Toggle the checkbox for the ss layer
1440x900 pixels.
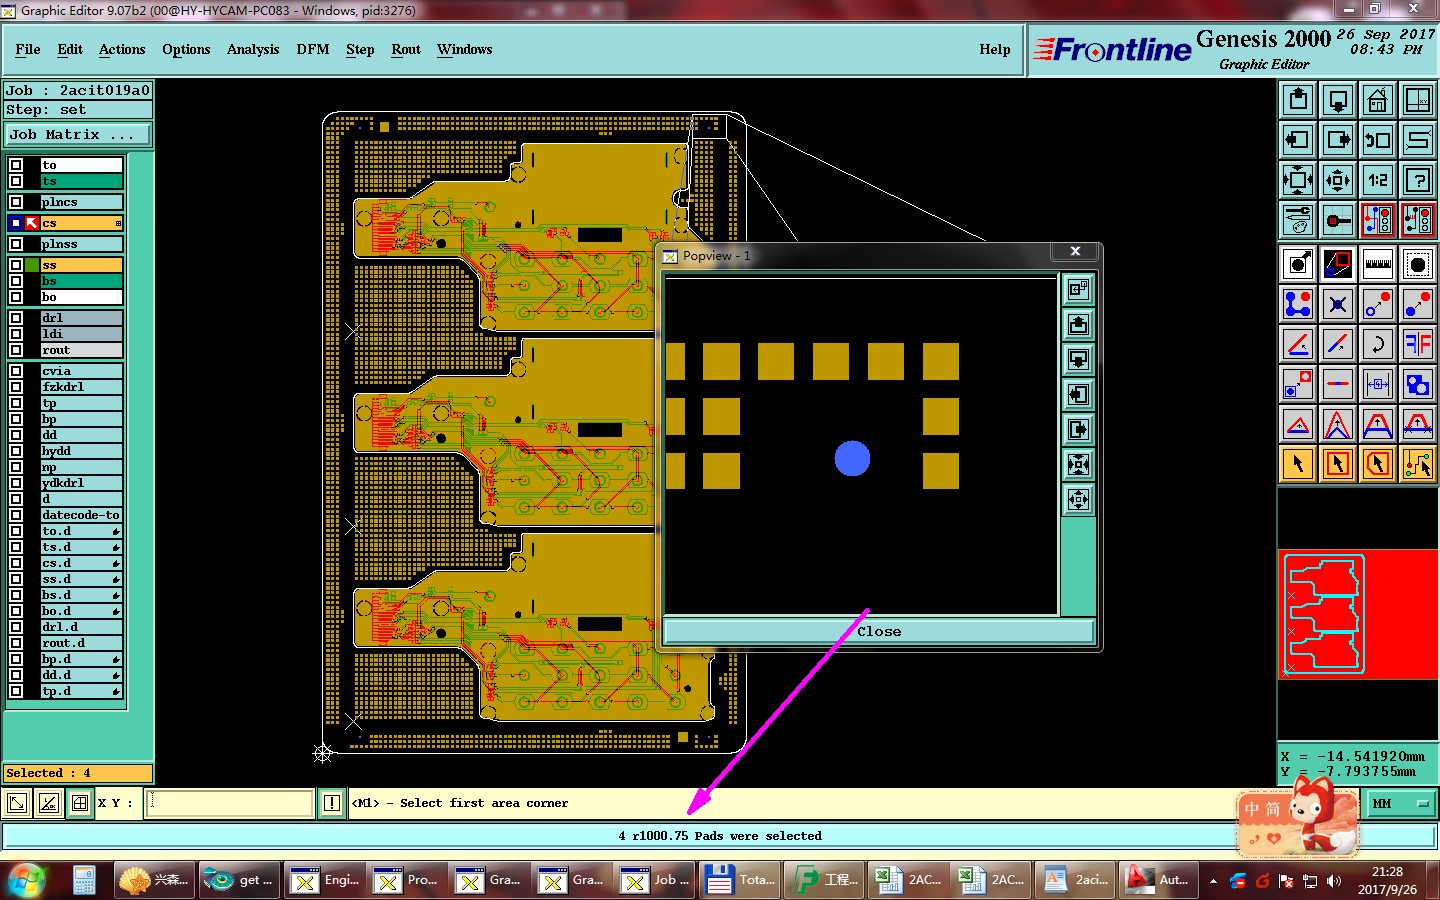click(16, 265)
